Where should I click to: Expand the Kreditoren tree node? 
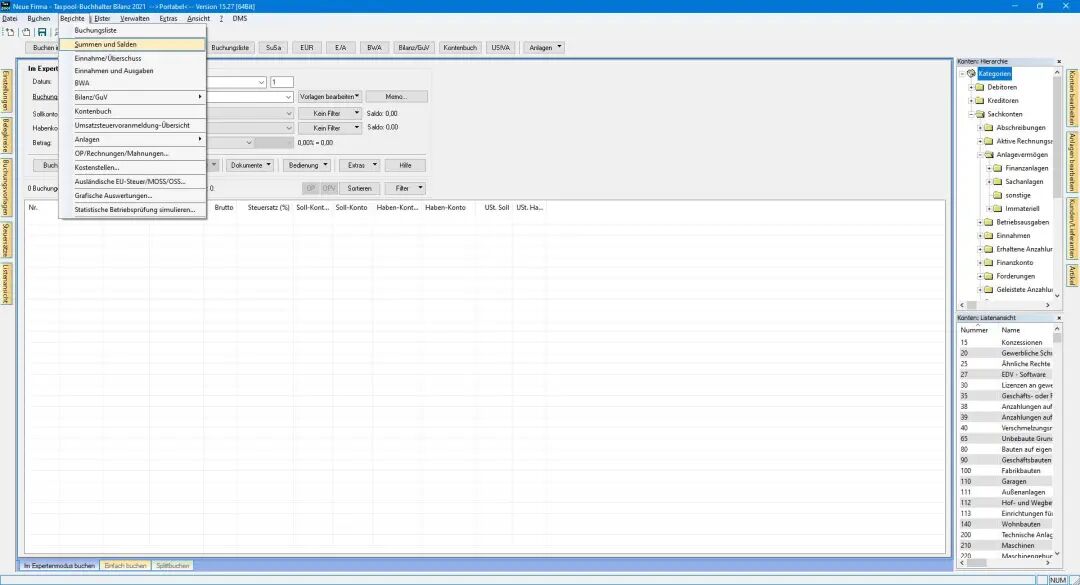tap(971, 101)
